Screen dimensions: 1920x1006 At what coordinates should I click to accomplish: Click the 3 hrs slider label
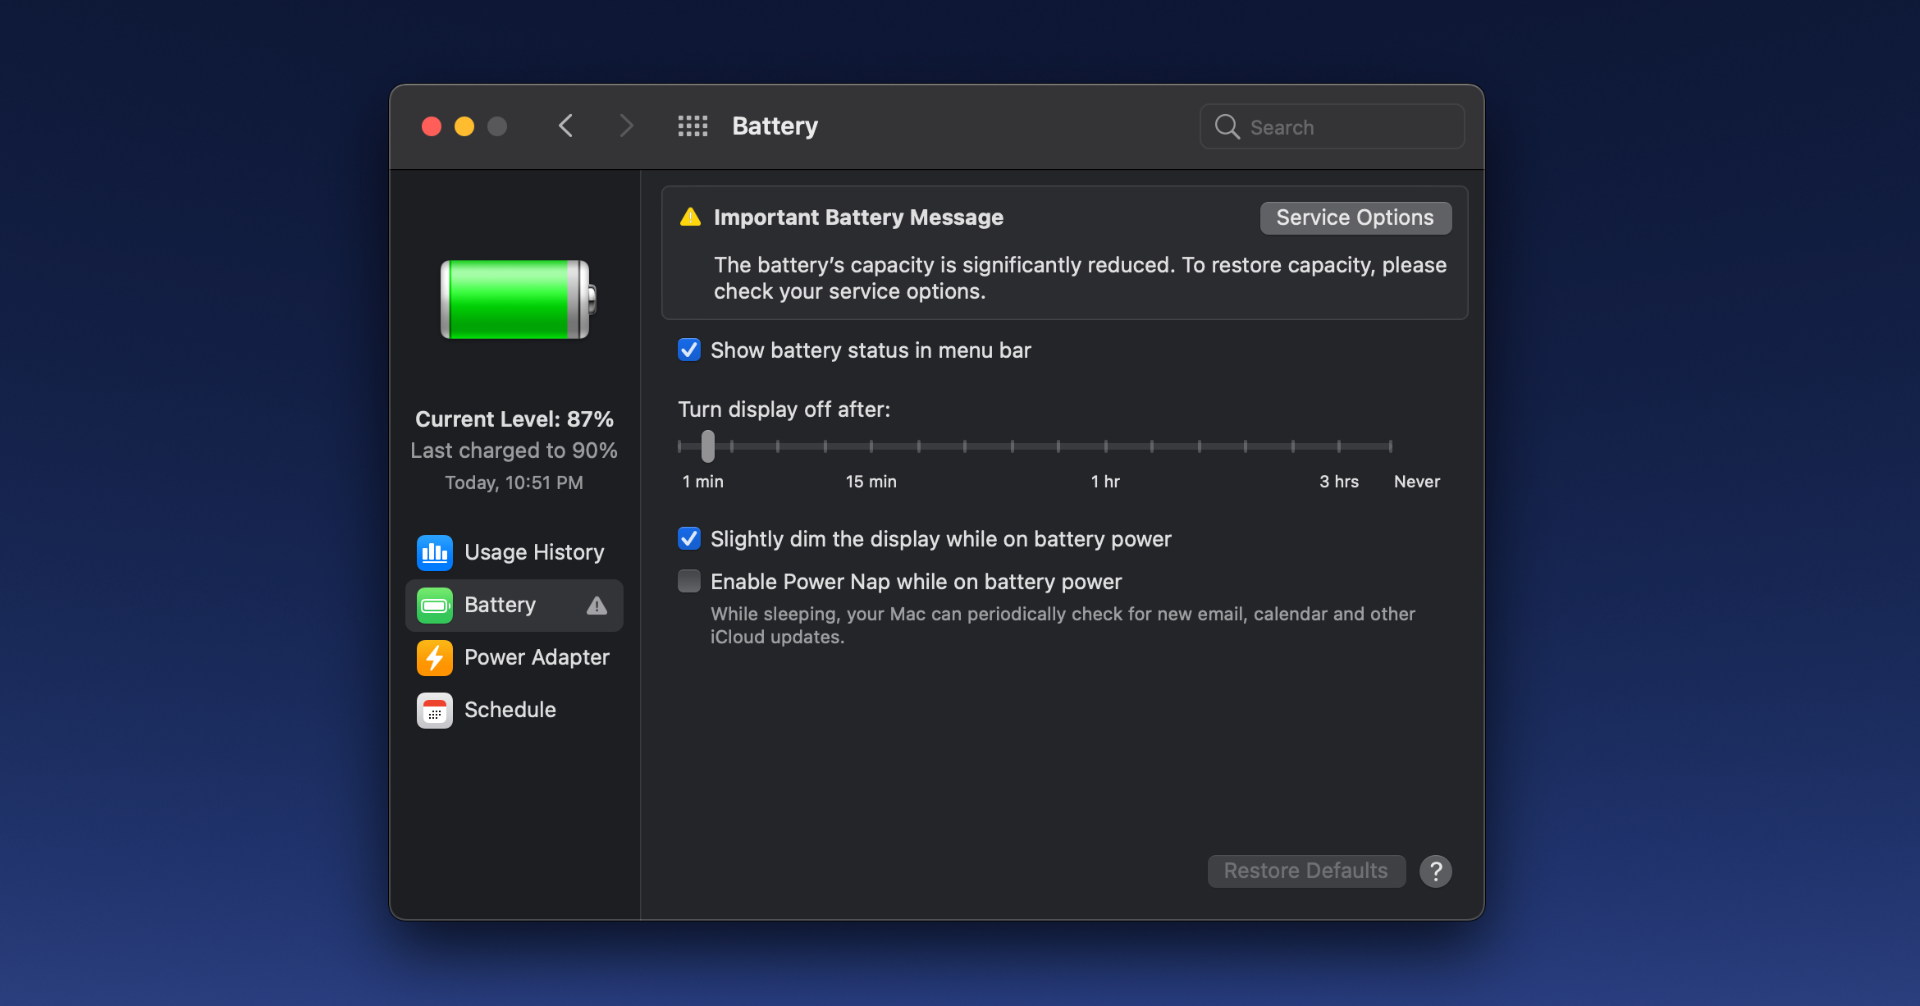point(1339,482)
